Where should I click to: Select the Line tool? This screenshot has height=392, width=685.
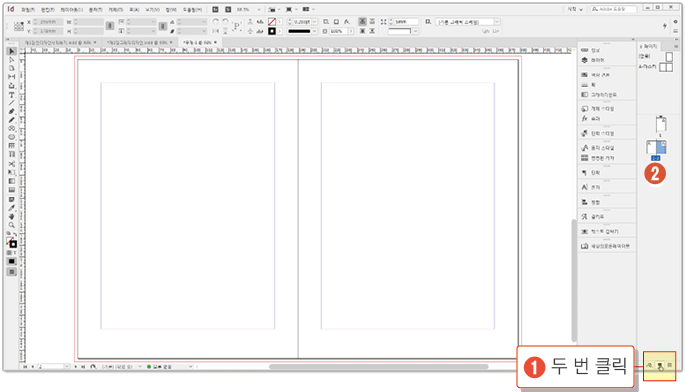point(12,103)
